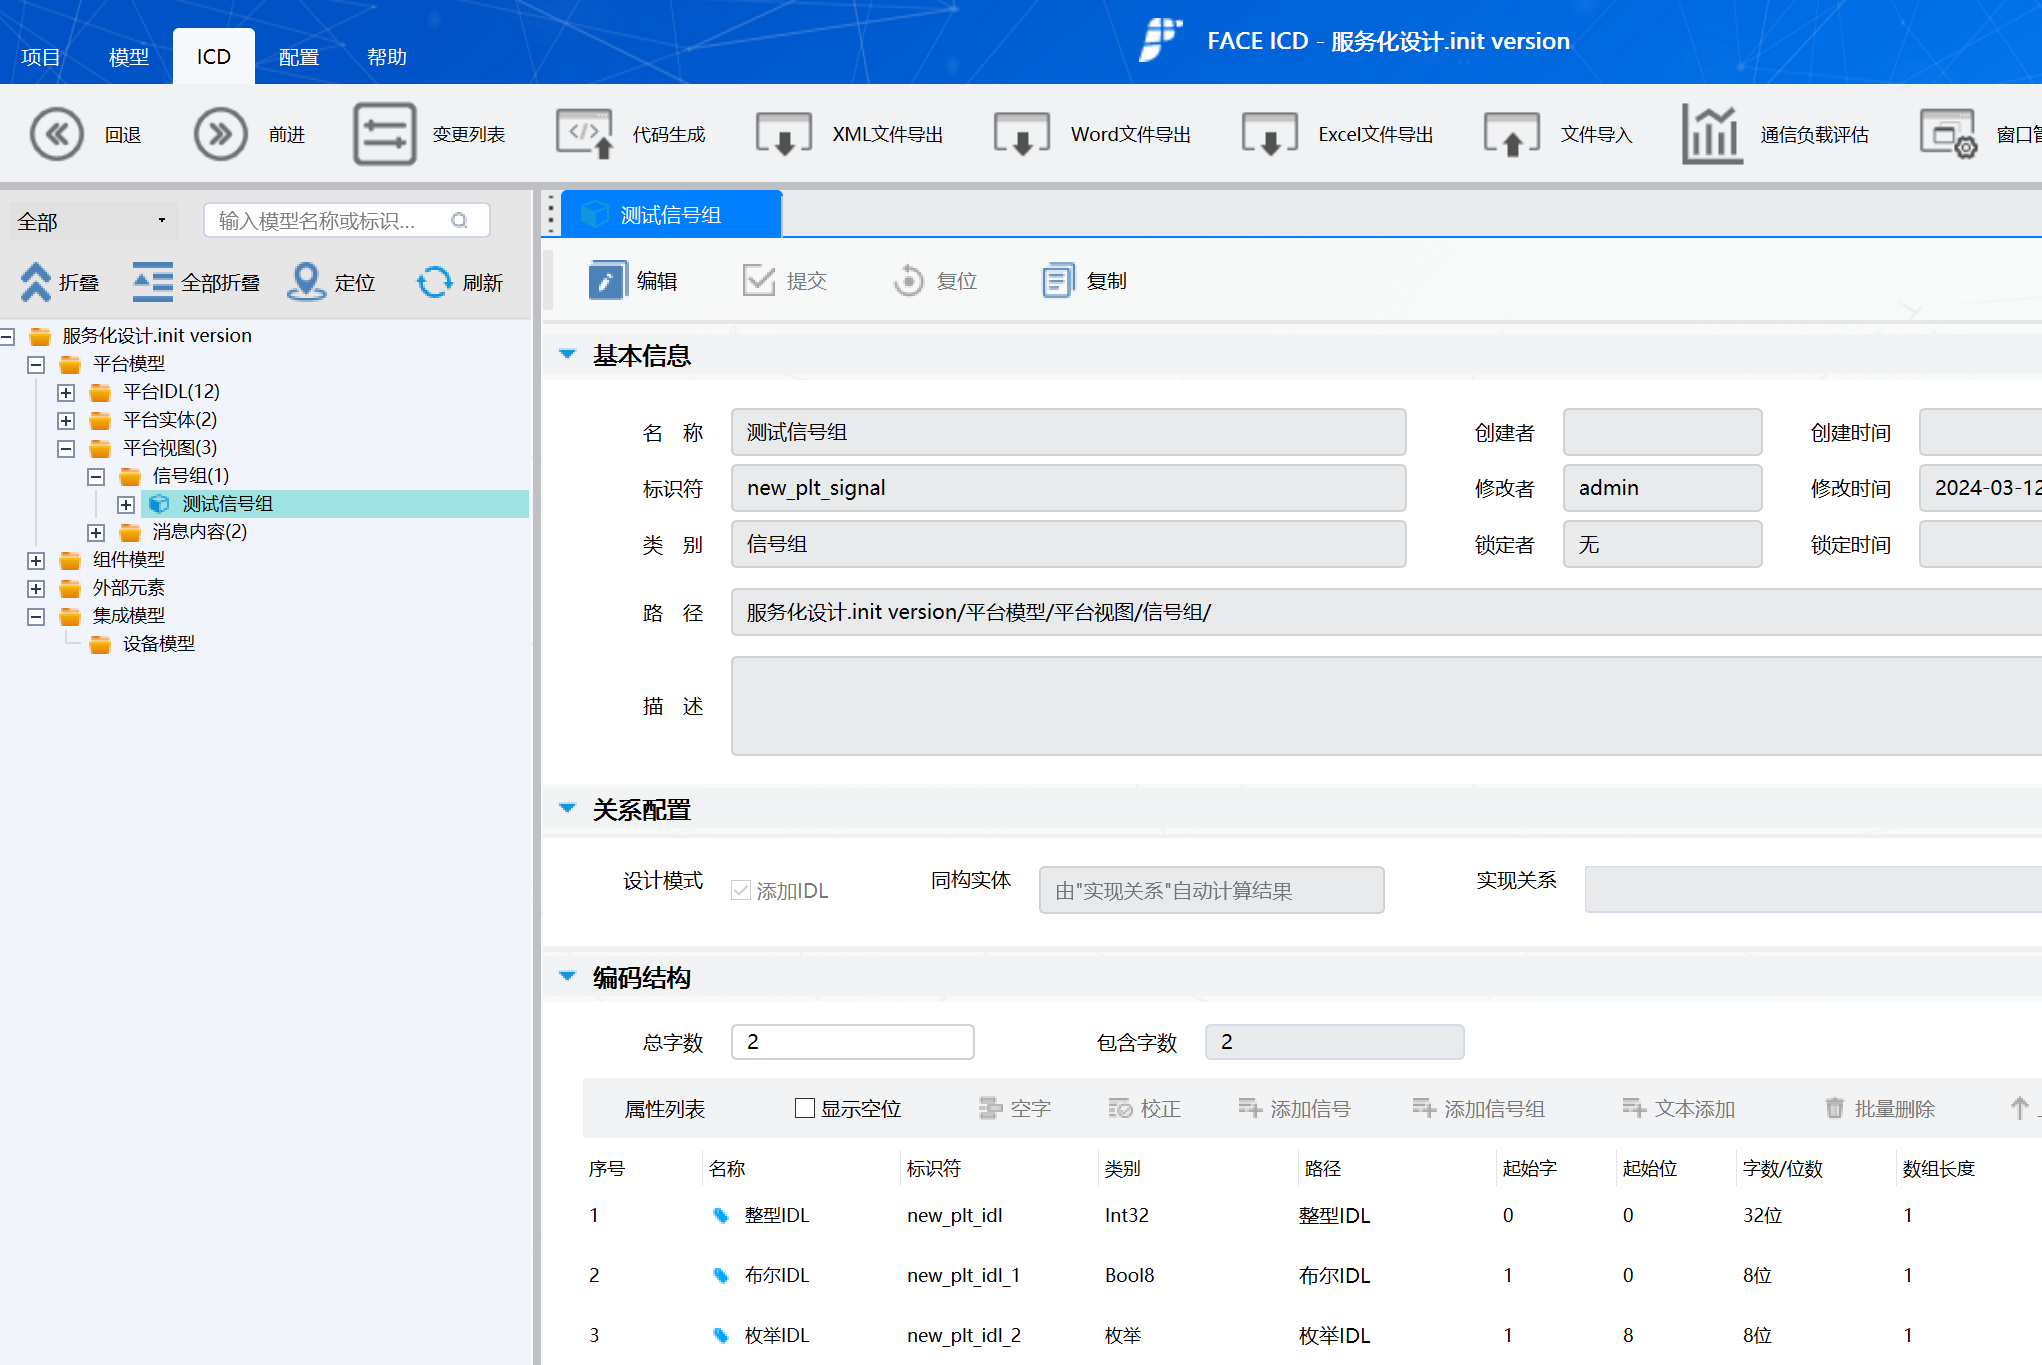Viewport: 2042px width, 1365px height.
Task: Open the 模型 menu tab
Action: 129,57
